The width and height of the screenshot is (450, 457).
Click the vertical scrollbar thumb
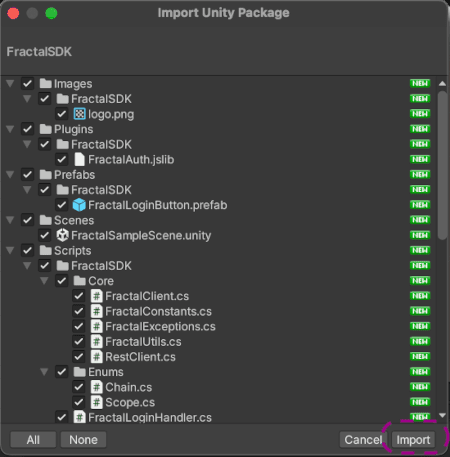[x=442, y=165]
